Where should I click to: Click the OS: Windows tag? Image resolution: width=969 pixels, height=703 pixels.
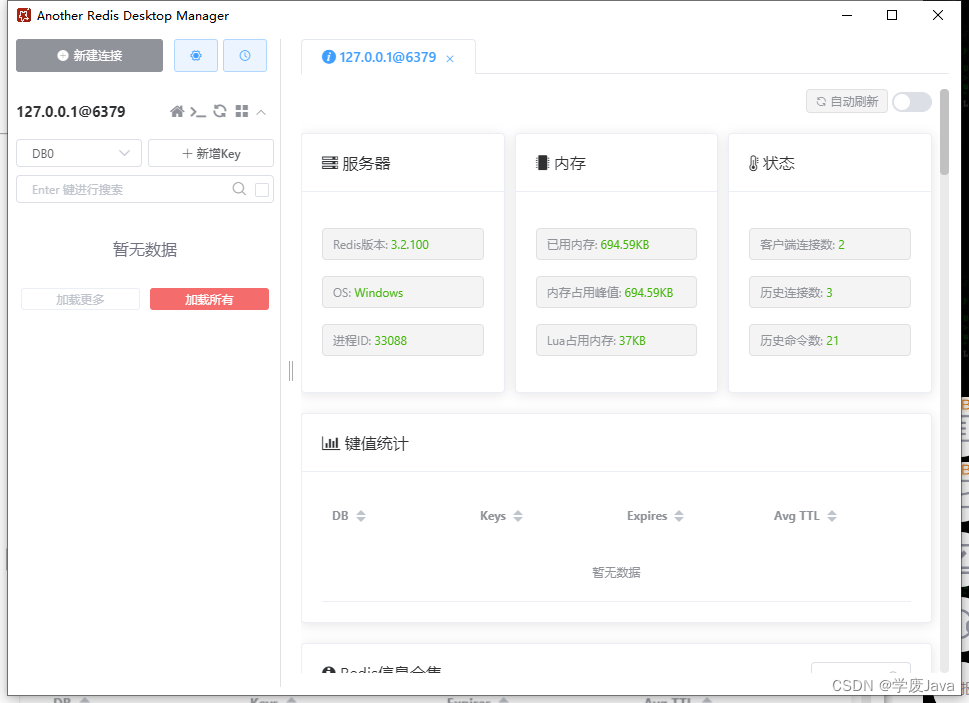pyautogui.click(x=403, y=292)
